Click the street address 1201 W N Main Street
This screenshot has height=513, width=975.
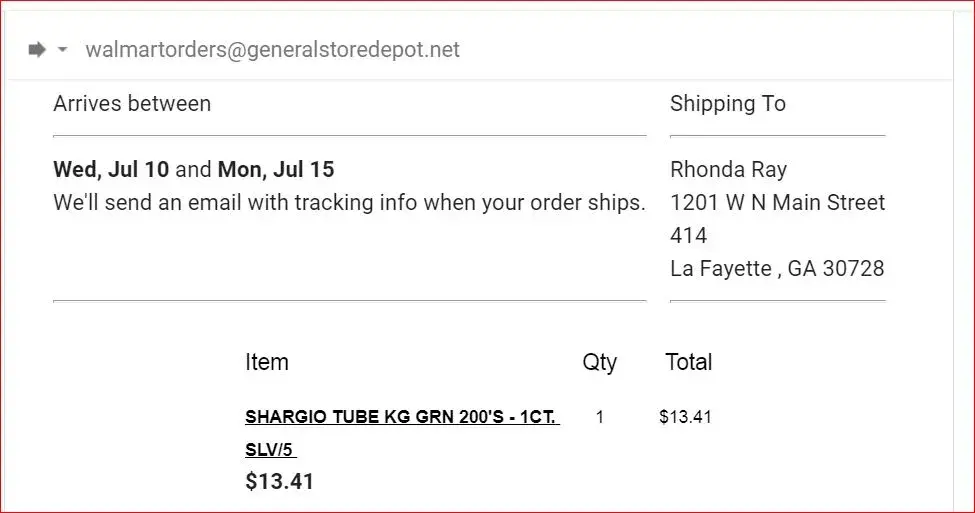click(x=777, y=202)
